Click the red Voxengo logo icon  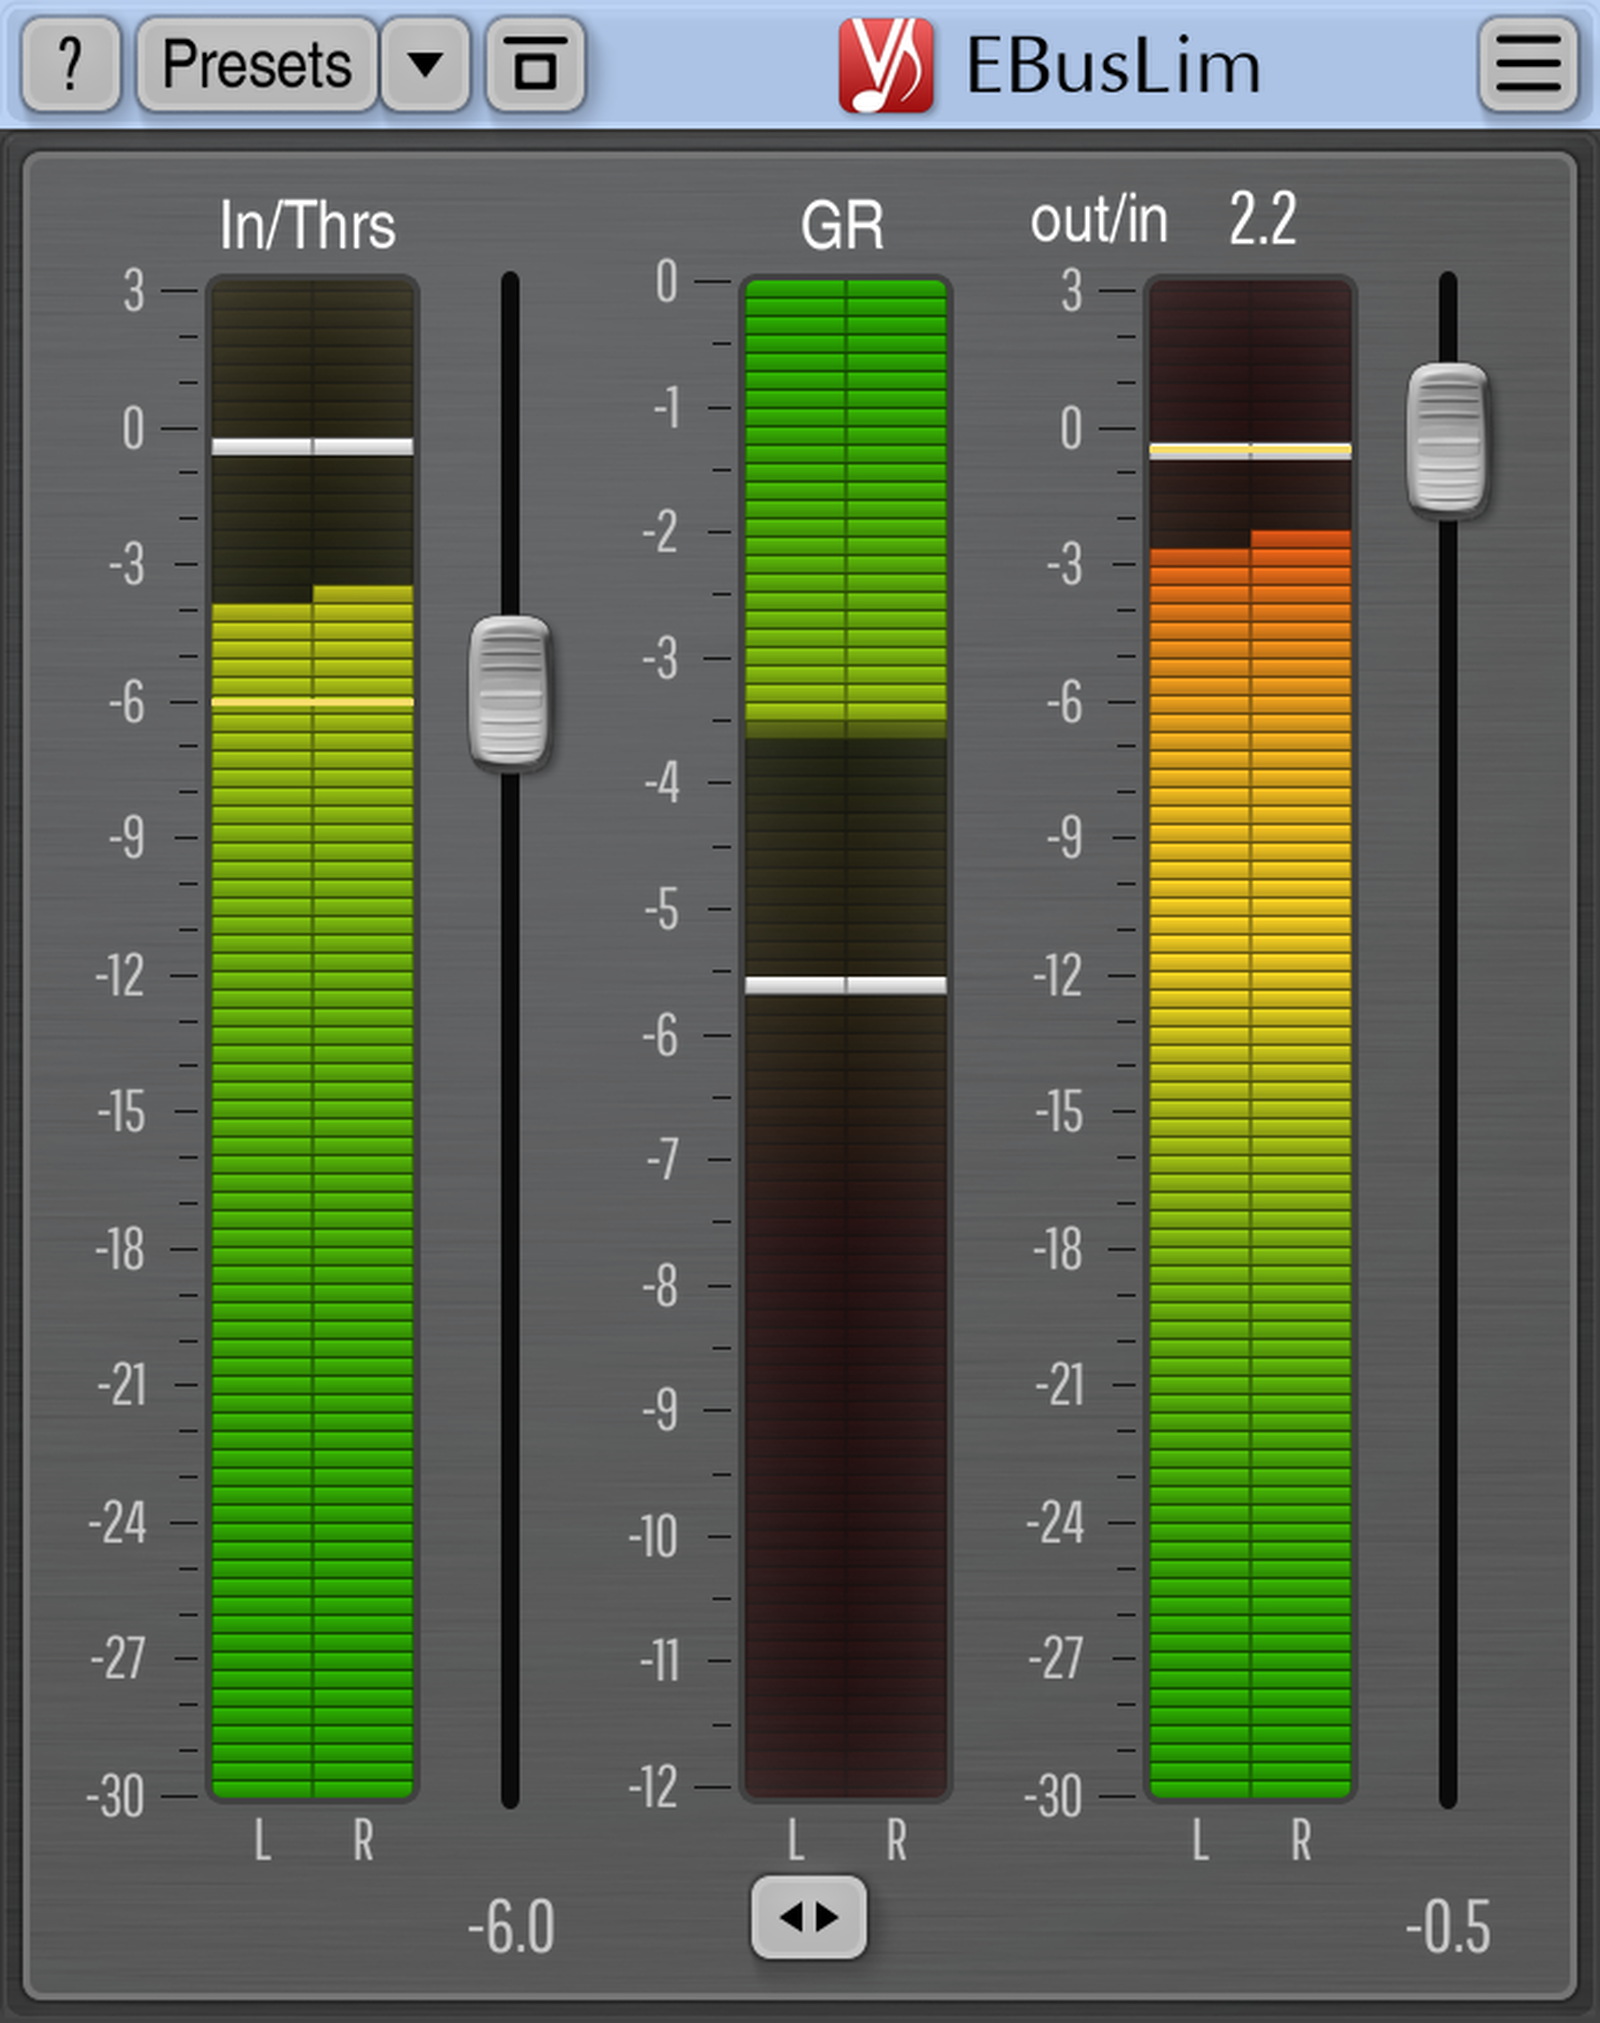coord(886,65)
